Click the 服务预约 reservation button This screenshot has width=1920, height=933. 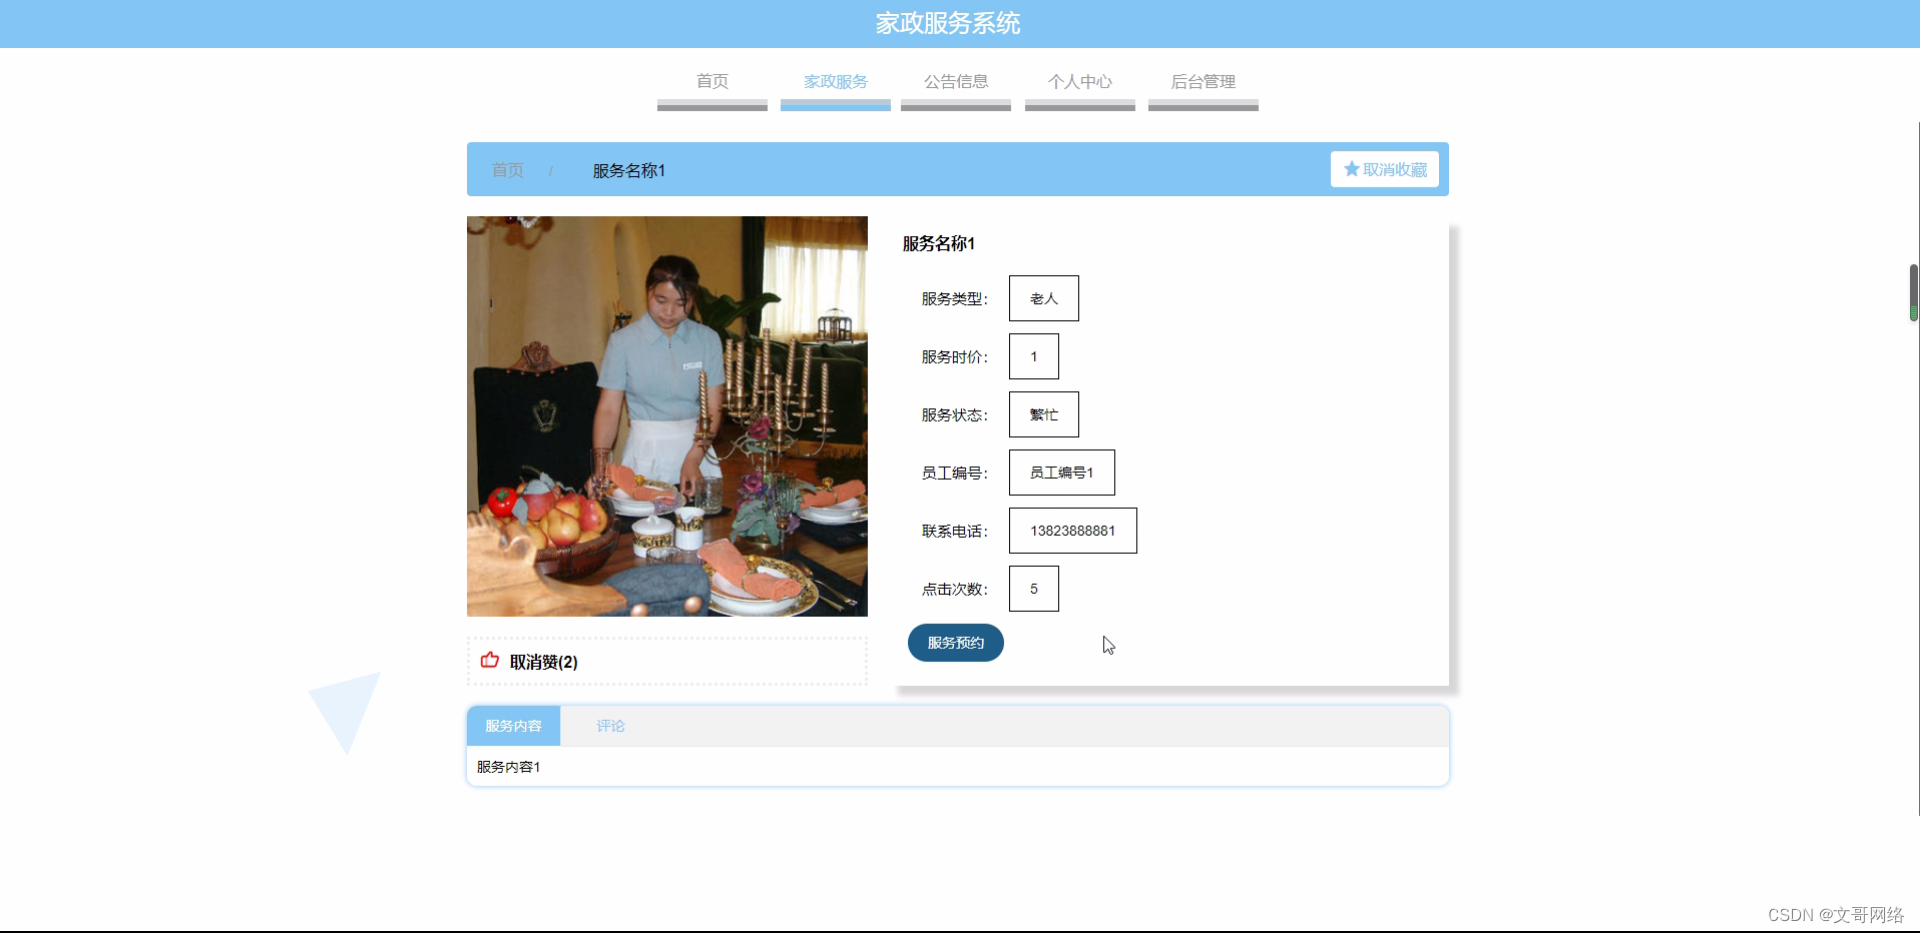955,643
